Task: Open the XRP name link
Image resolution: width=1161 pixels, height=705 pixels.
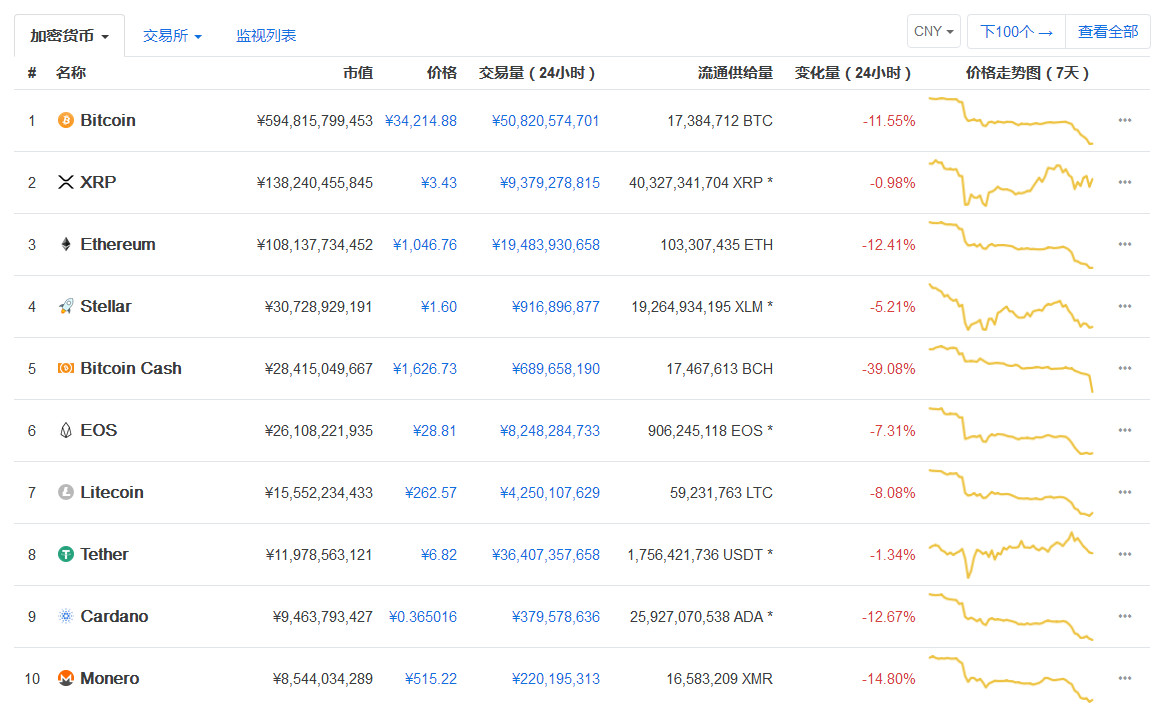Action: pyautogui.click(x=98, y=182)
